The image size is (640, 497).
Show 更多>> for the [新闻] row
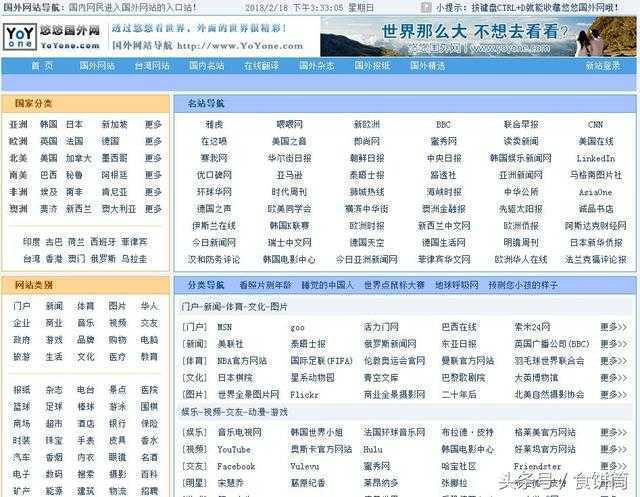(x=613, y=344)
